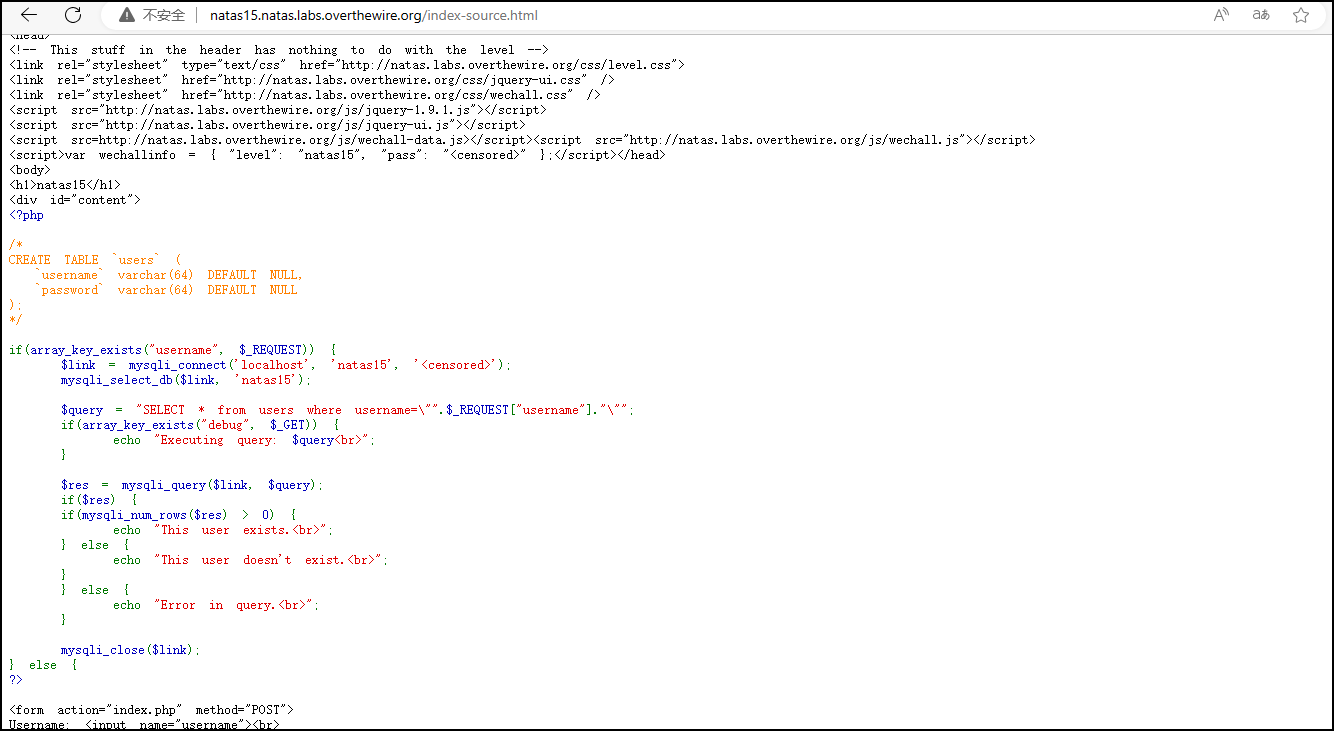Click the array_key_exists("username", $_REQUEST) line
Viewport: 1334px width, 731px height.
tap(173, 350)
